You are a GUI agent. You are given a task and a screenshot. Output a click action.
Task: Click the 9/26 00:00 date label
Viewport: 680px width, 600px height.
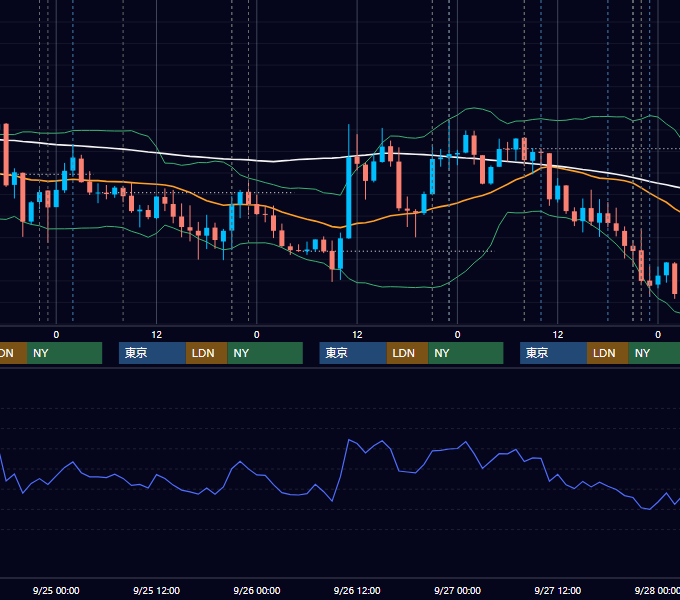(x=257, y=590)
